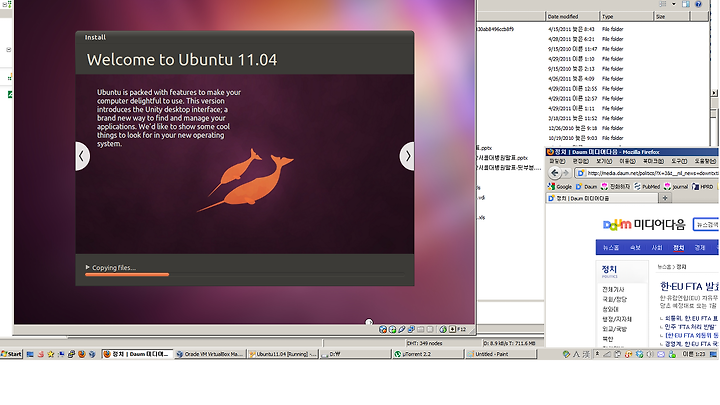Open Firefox 북마크(B) menu
This screenshot has width=720, height=405.
(653, 161)
